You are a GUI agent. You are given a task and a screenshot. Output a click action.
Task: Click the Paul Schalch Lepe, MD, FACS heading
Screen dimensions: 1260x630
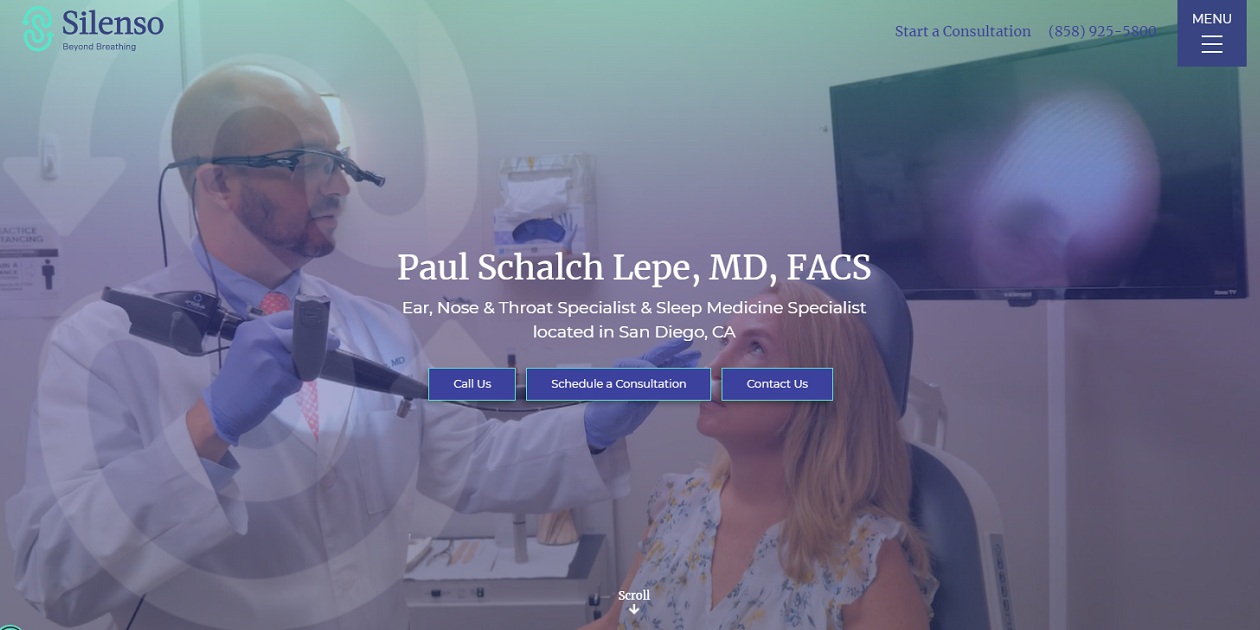634,267
